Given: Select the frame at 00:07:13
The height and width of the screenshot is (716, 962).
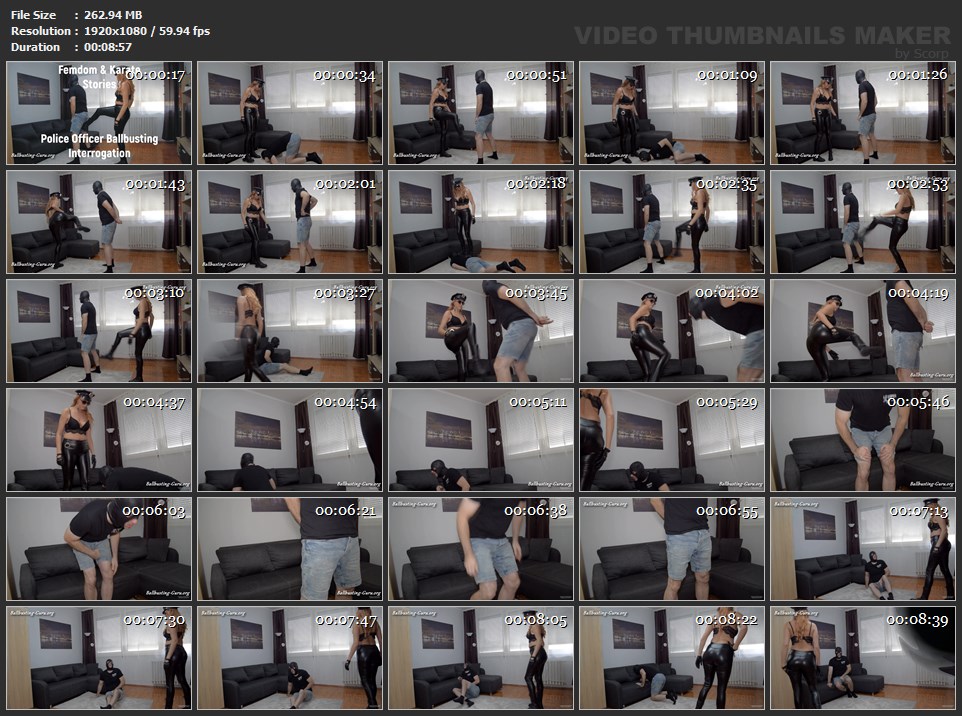Looking at the screenshot, I should coord(863,548).
